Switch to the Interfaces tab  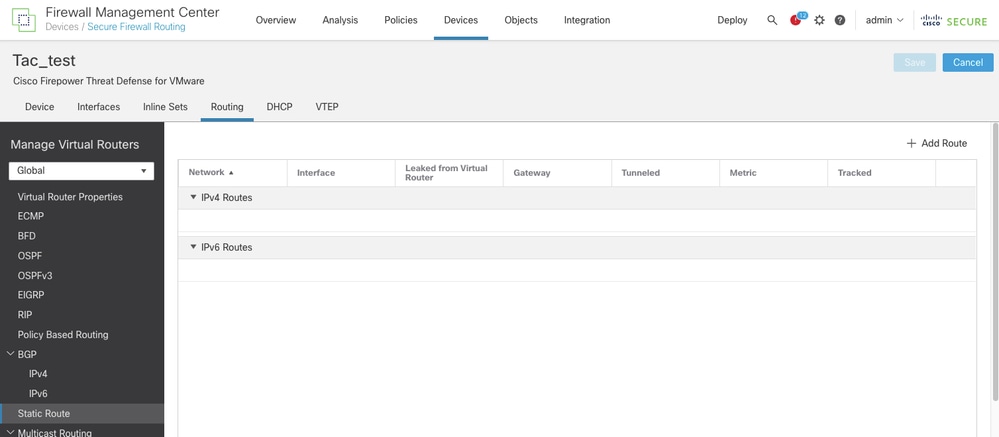(x=99, y=107)
